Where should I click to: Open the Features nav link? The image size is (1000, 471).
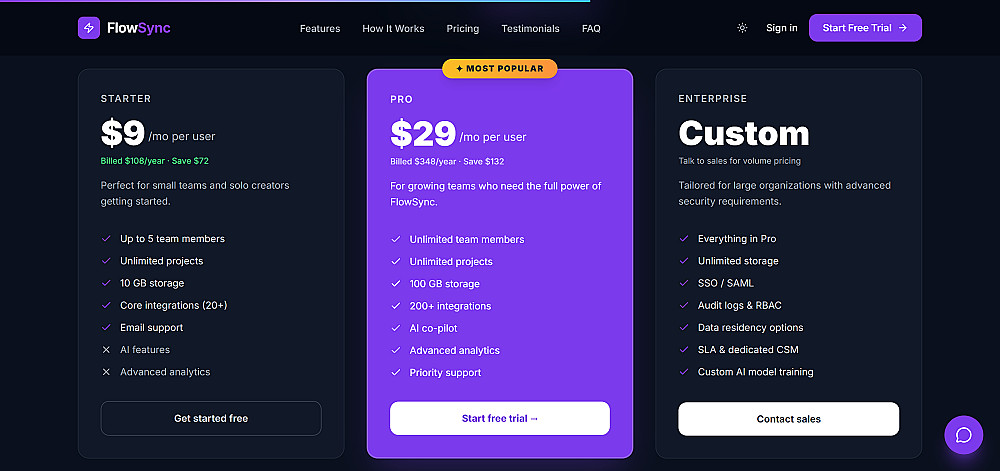320,28
